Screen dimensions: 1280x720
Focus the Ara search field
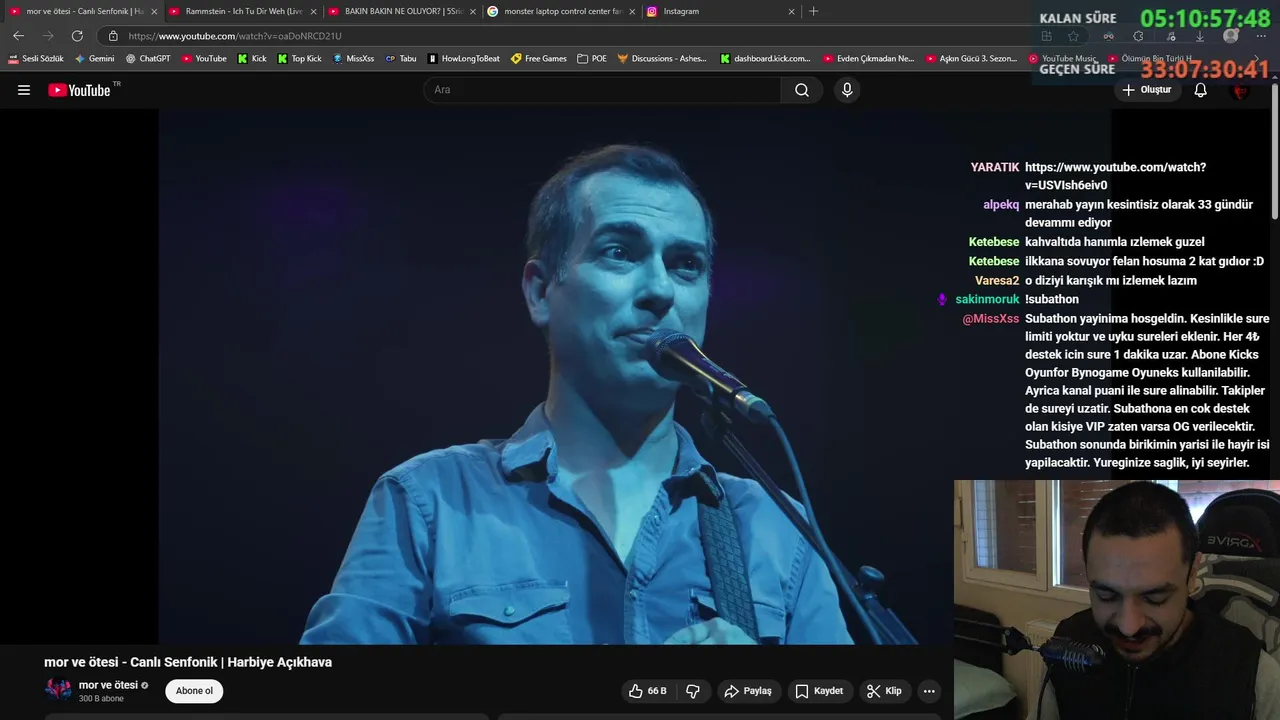(x=602, y=90)
